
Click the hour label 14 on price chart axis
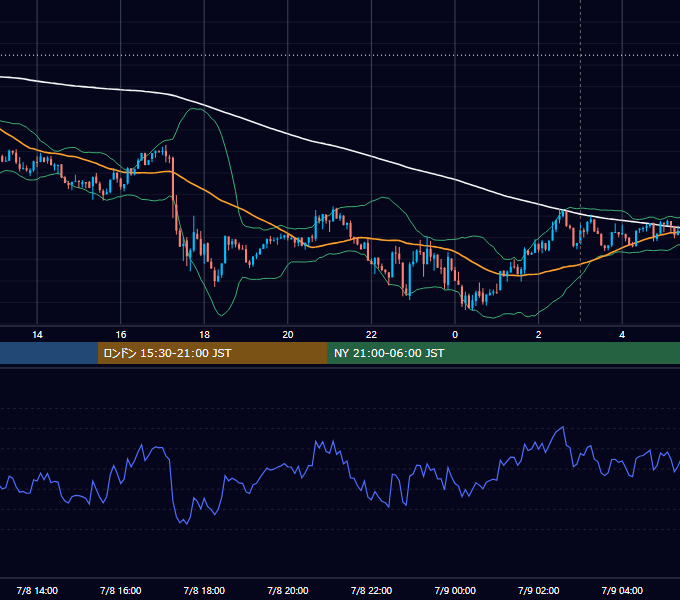37,335
